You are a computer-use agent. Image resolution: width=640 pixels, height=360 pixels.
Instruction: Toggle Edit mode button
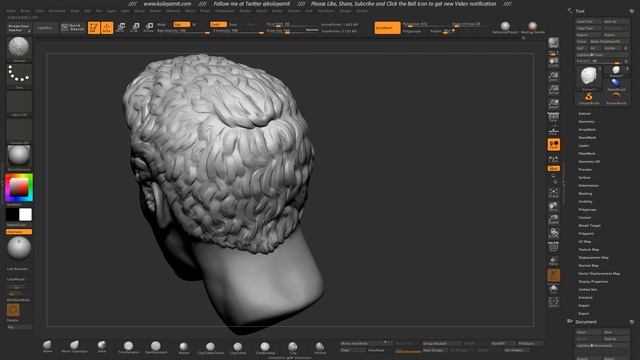(x=93, y=28)
